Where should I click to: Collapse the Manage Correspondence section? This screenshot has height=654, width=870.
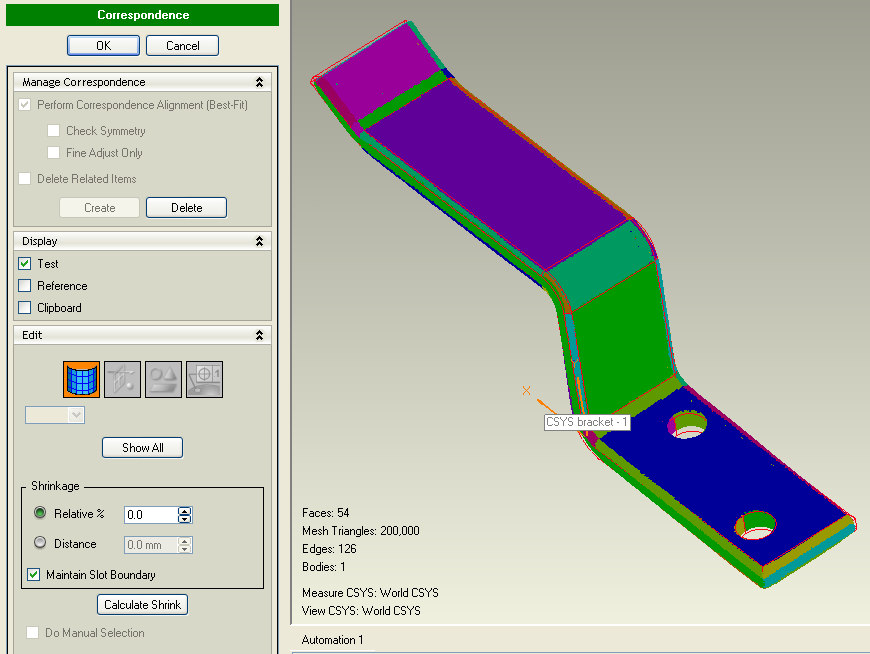[x=259, y=81]
